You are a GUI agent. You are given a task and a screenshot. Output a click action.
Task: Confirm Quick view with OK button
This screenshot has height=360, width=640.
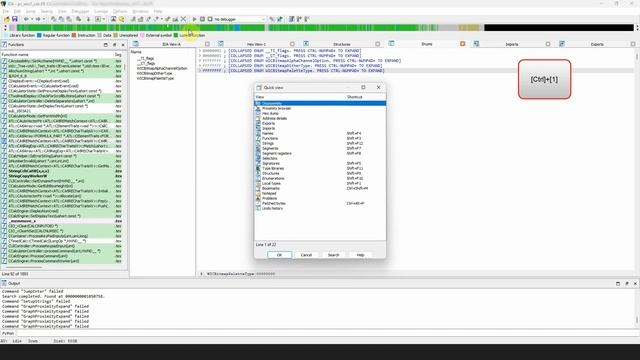click(x=280, y=255)
